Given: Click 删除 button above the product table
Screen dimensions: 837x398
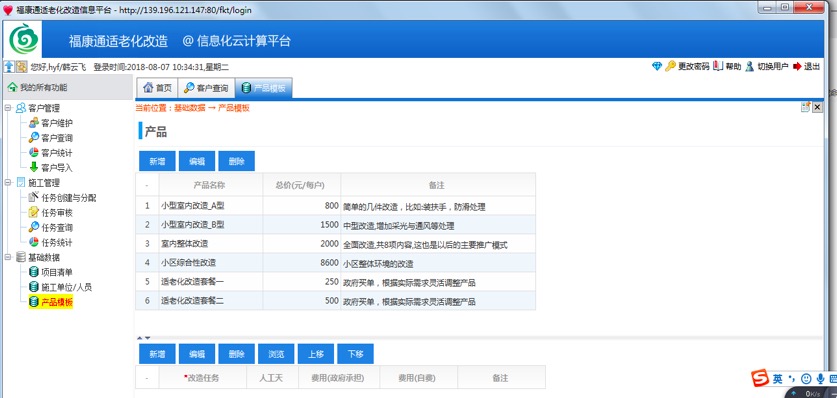Looking at the screenshot, I should (236, 161).
